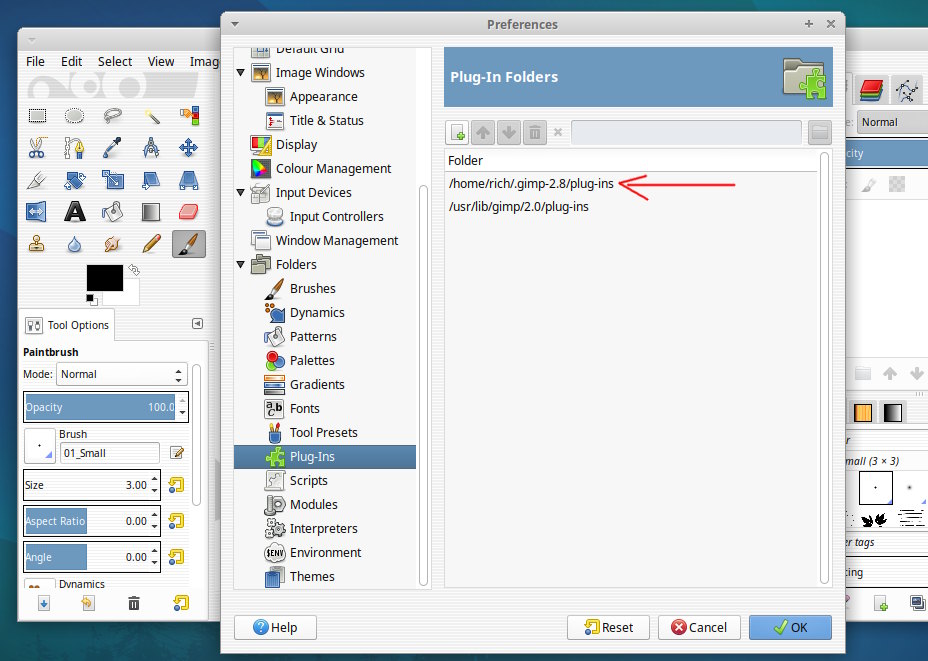Select the Blur/Sharpen droplet tool

(75, 243)
